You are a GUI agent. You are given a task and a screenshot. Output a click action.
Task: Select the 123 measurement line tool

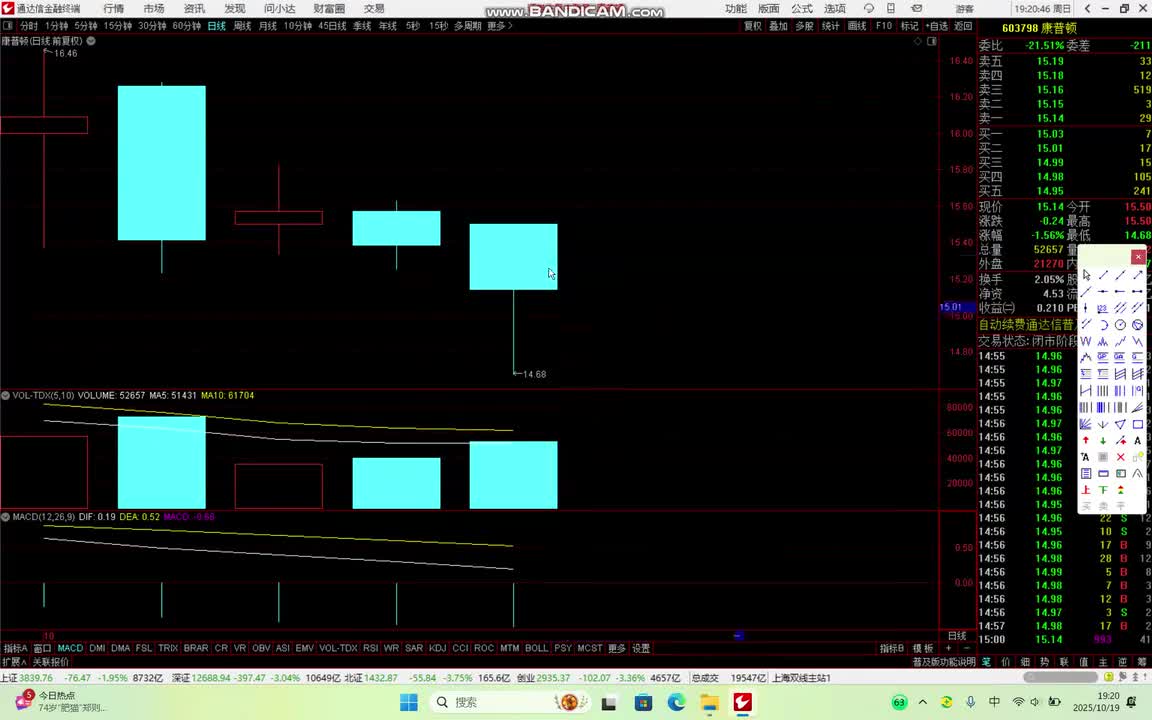1103,308
